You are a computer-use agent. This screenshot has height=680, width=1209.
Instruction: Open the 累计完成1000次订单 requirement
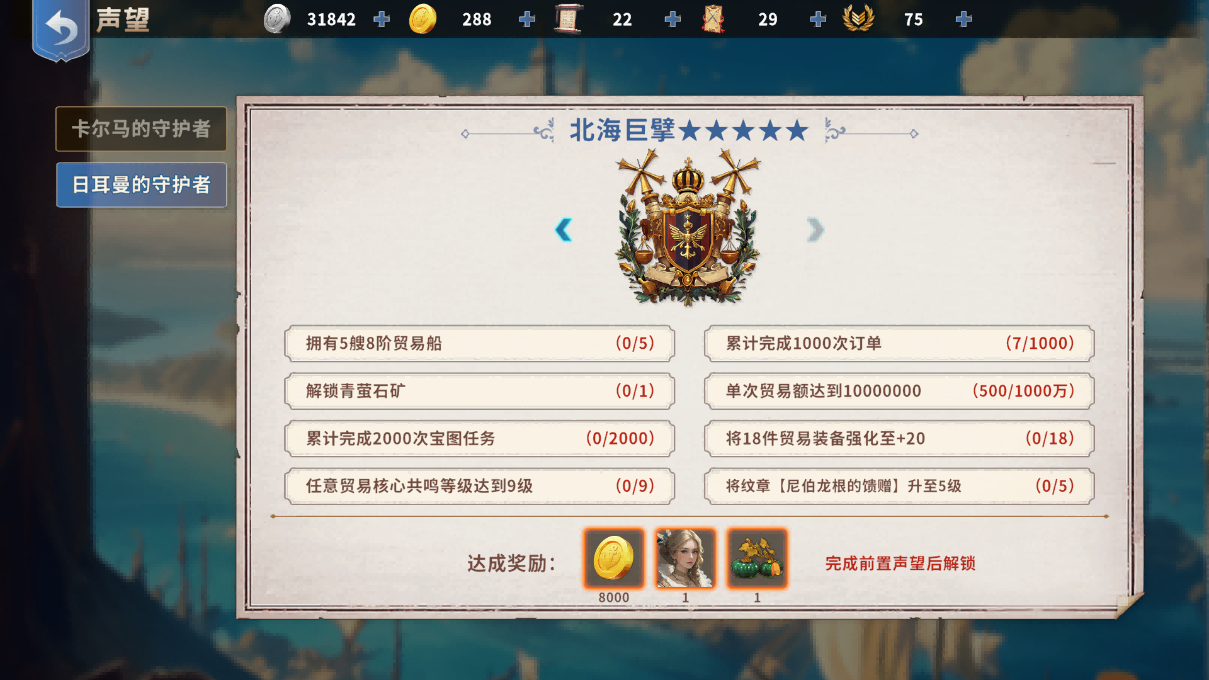tap(899, 343)
